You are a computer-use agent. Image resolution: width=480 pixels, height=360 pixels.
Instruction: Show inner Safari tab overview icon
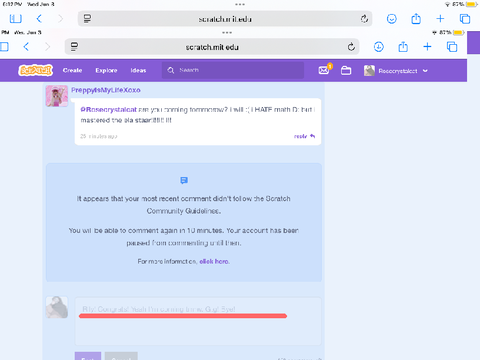pos(452,47)
